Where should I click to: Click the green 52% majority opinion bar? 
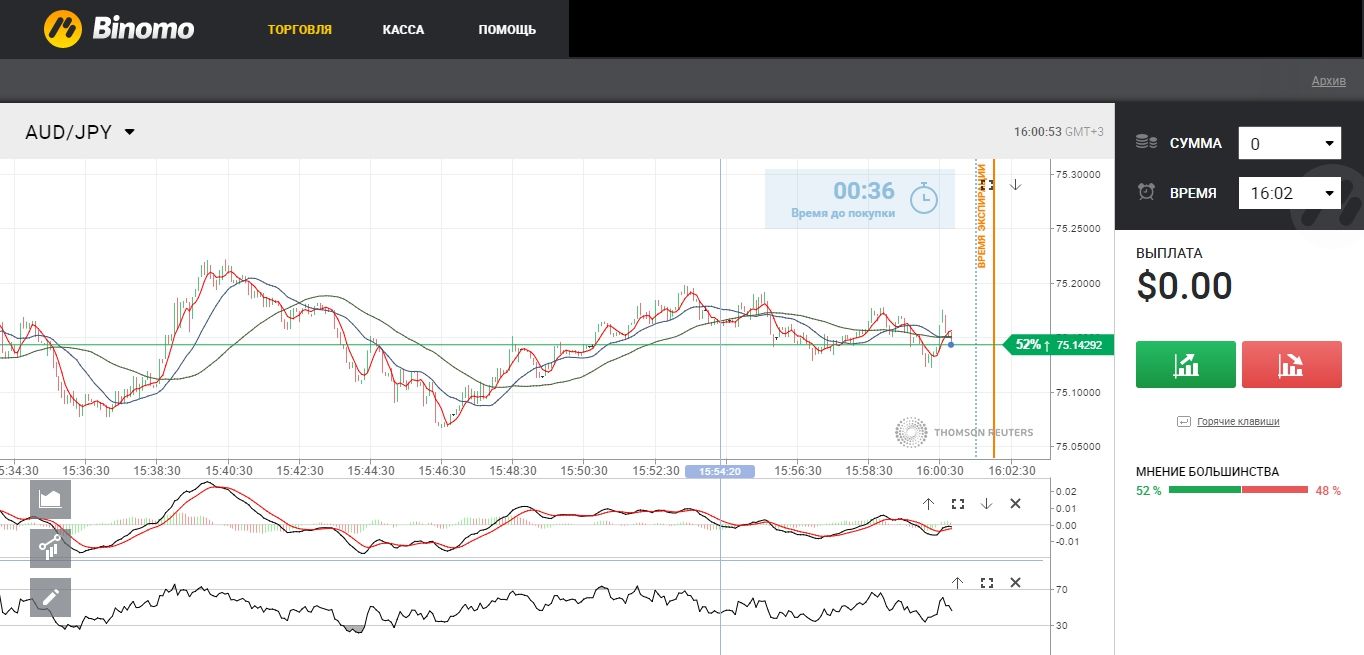1204,490
